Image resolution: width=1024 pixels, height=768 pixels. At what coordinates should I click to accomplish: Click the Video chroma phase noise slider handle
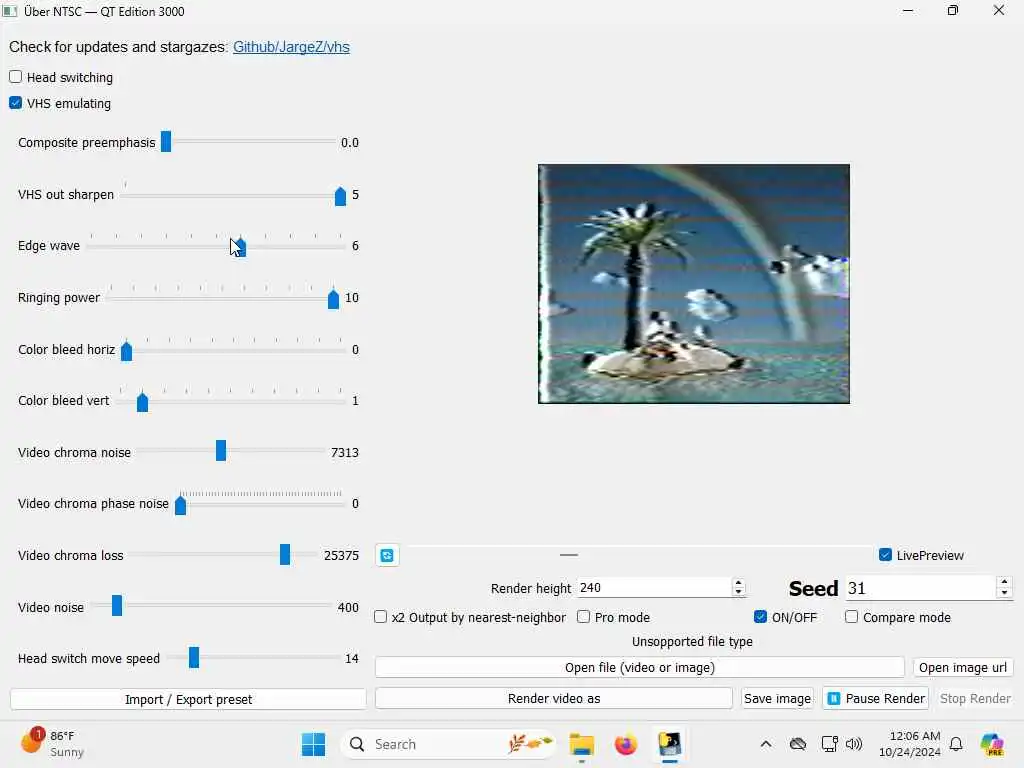pos(180,505)
